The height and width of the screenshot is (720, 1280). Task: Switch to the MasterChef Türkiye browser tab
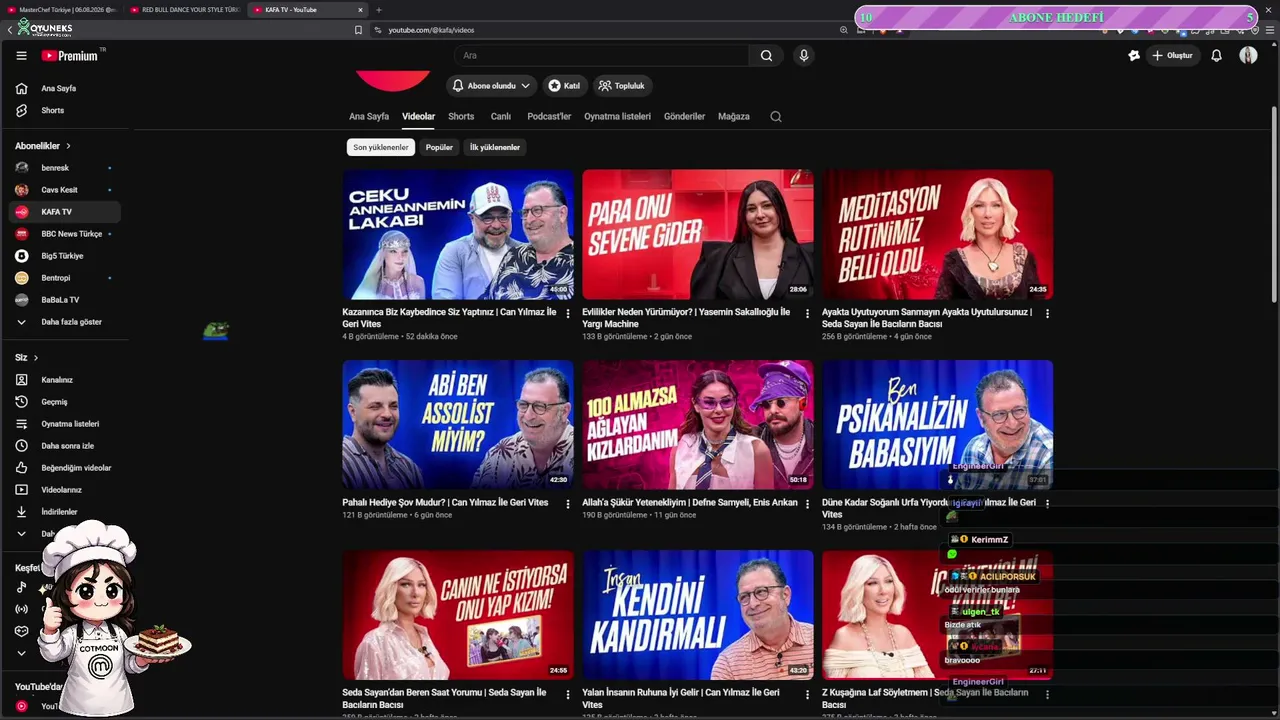pyautogui.click(x=62, y=10)
